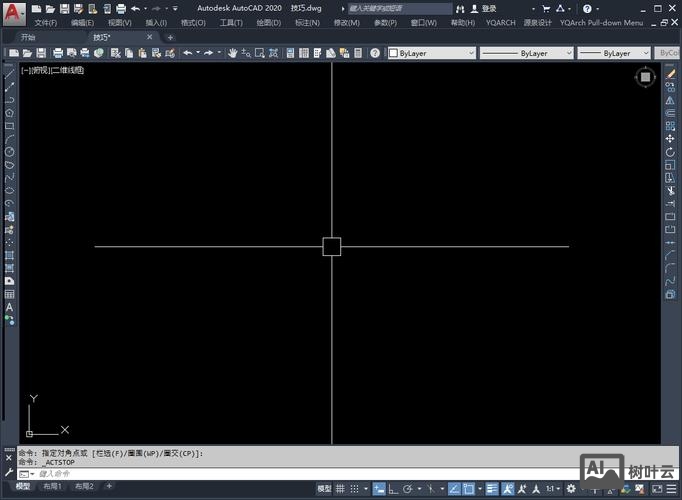Open the 绘图(D) menu
The height and width of the screenshot is (500, 682).
[x=268, y=22]
